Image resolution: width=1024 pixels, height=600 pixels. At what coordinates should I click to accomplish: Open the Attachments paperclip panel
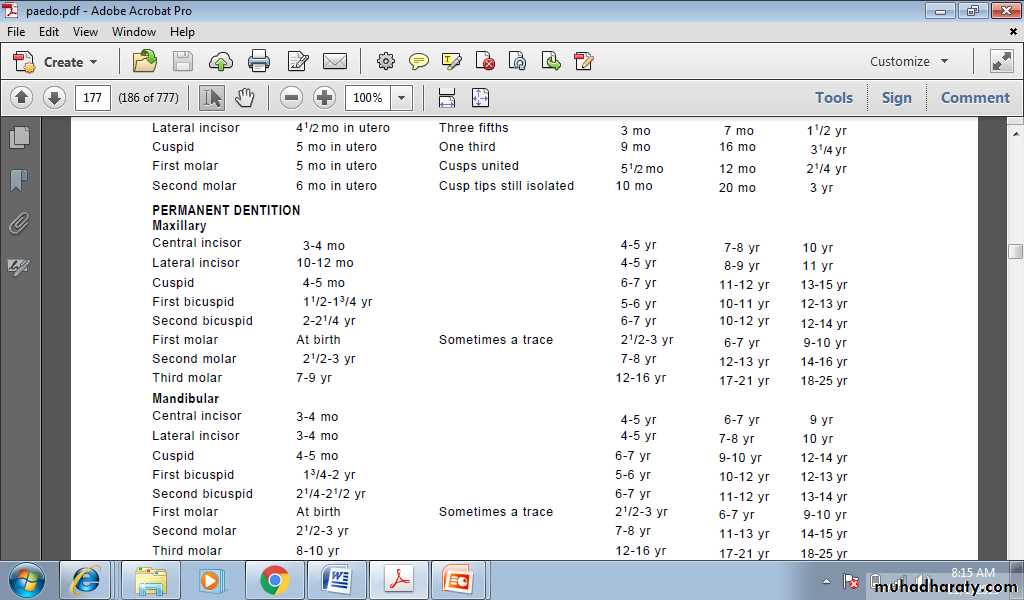[x=19, y=224]
